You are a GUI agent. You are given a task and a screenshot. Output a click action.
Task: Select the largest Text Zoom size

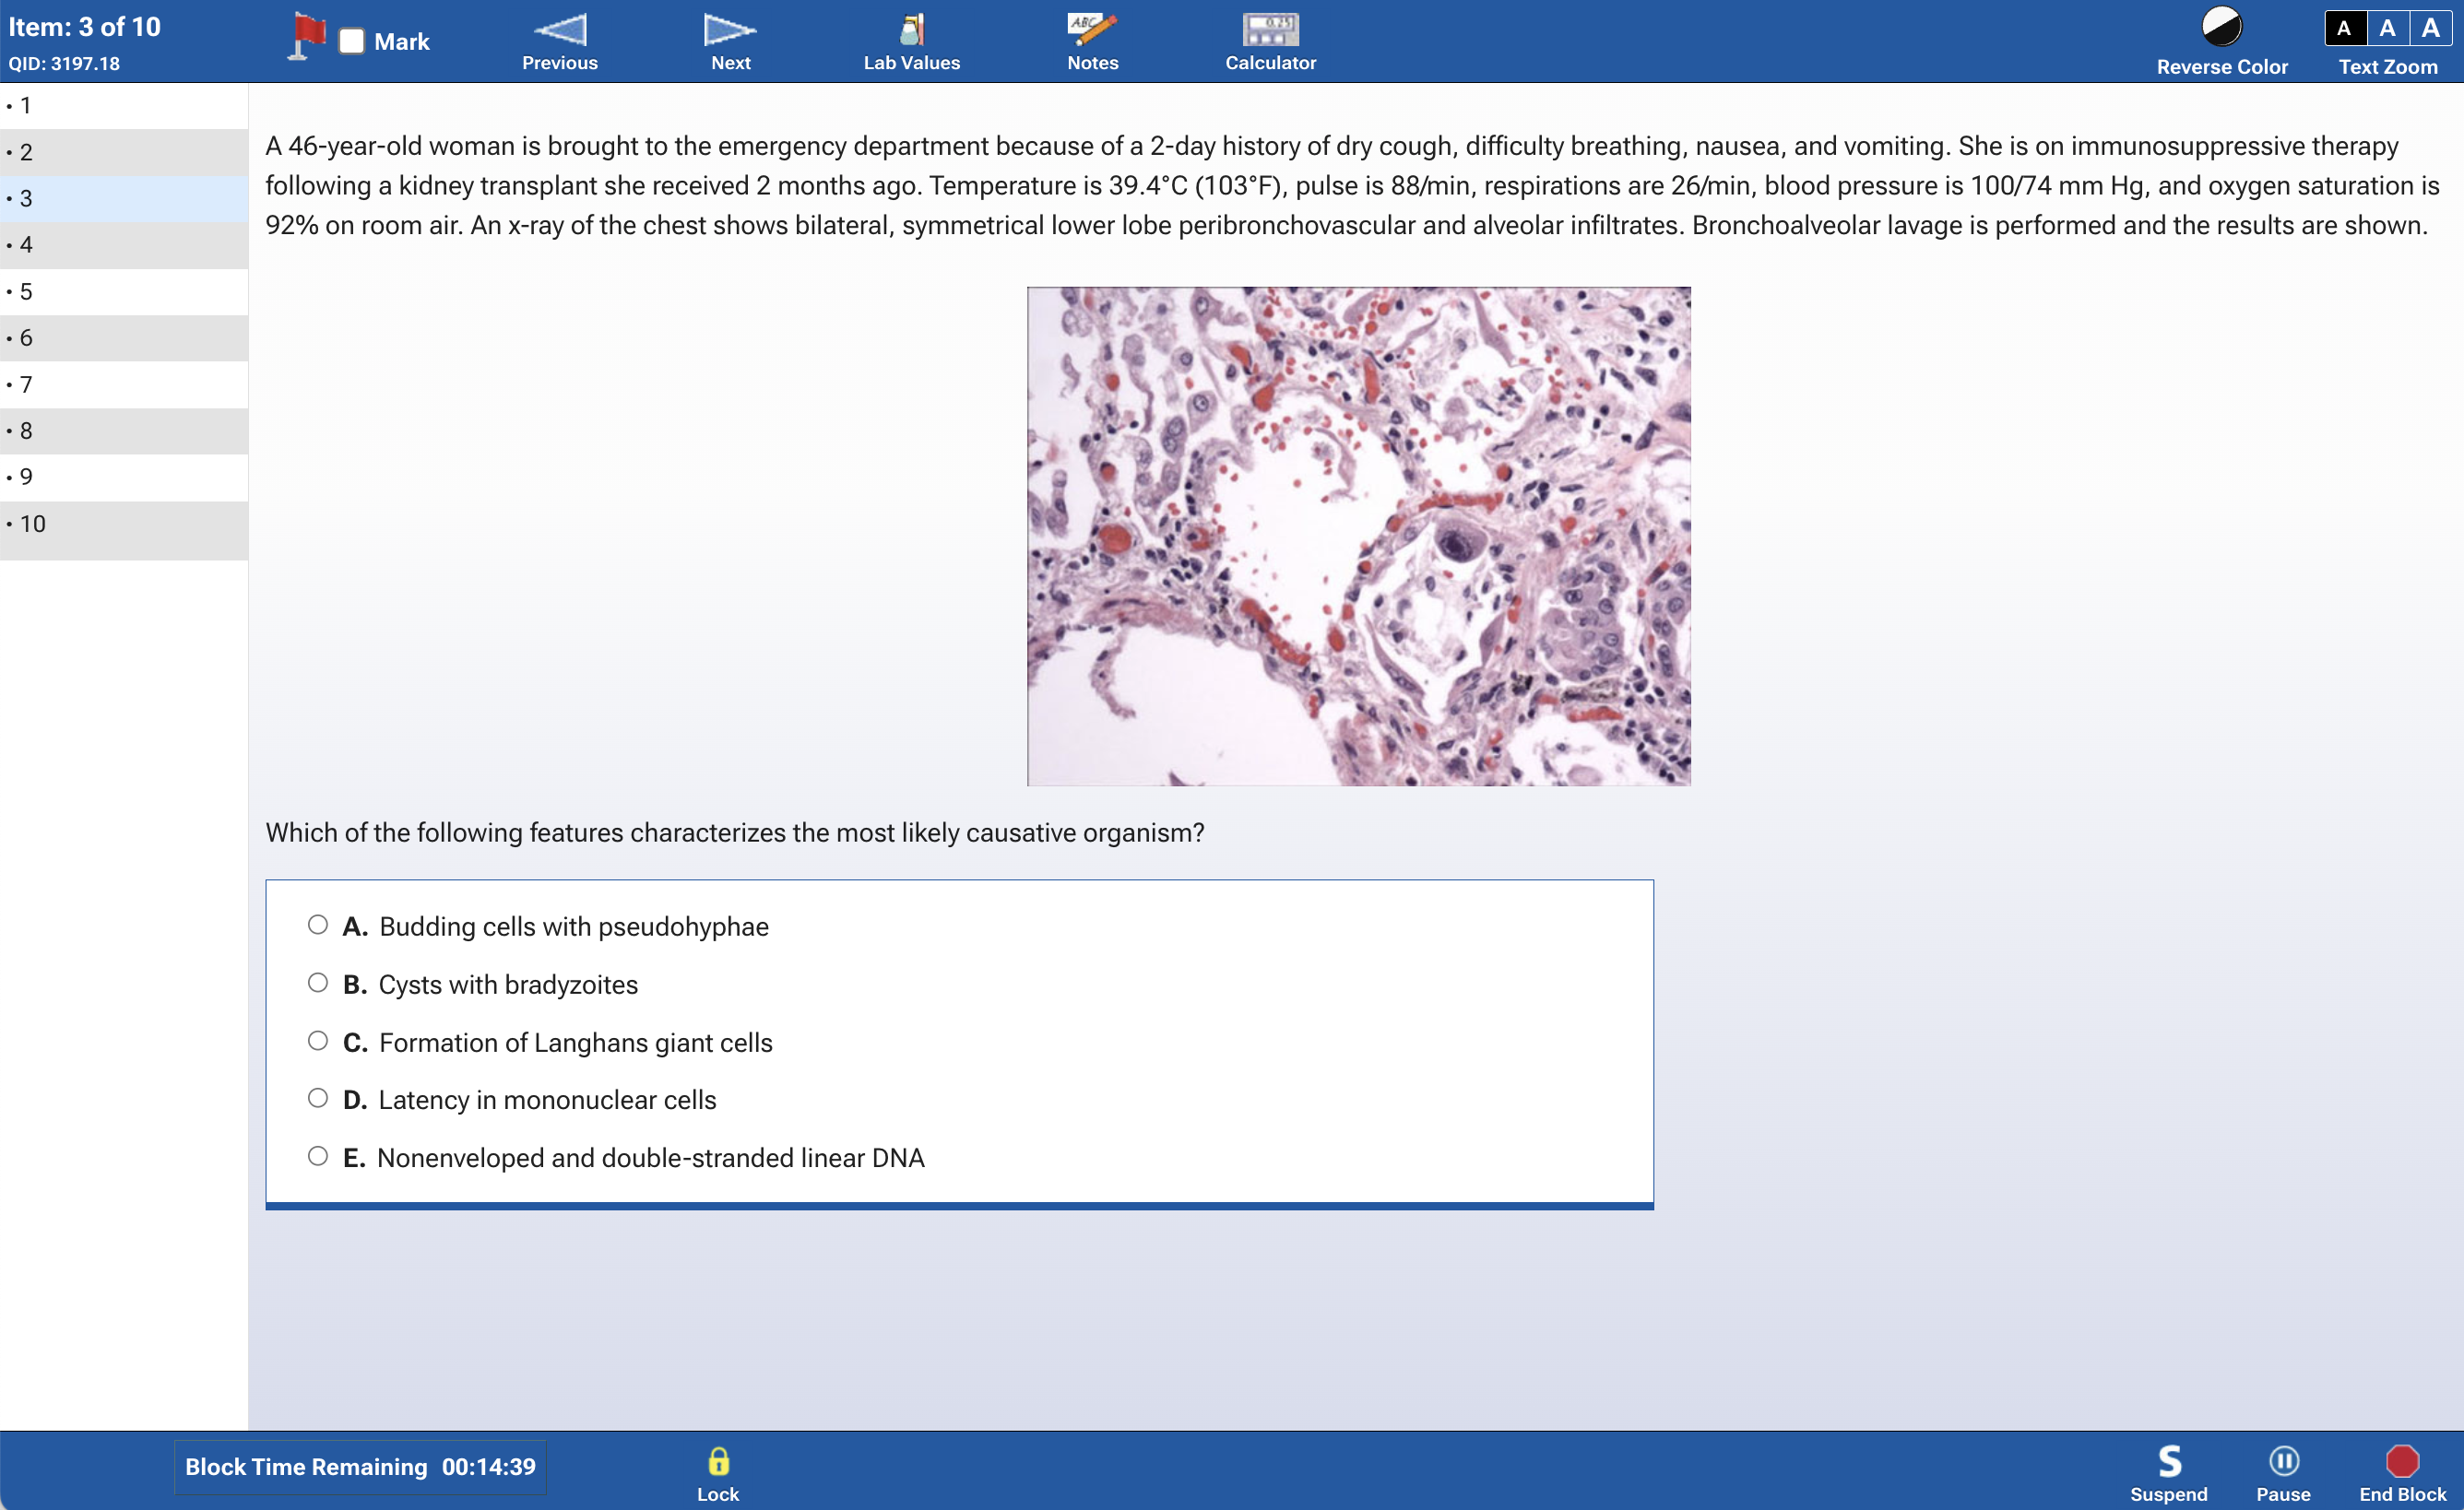point(2432,28)
